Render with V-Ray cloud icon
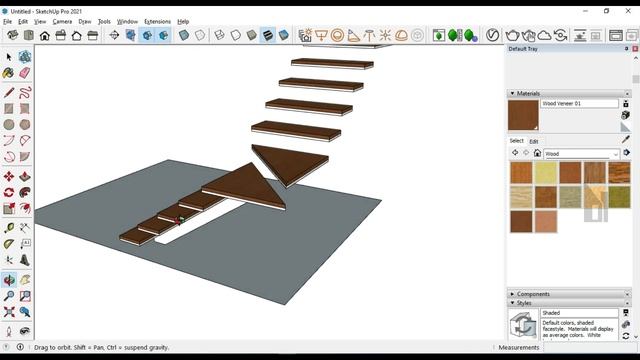 [544, 36]
